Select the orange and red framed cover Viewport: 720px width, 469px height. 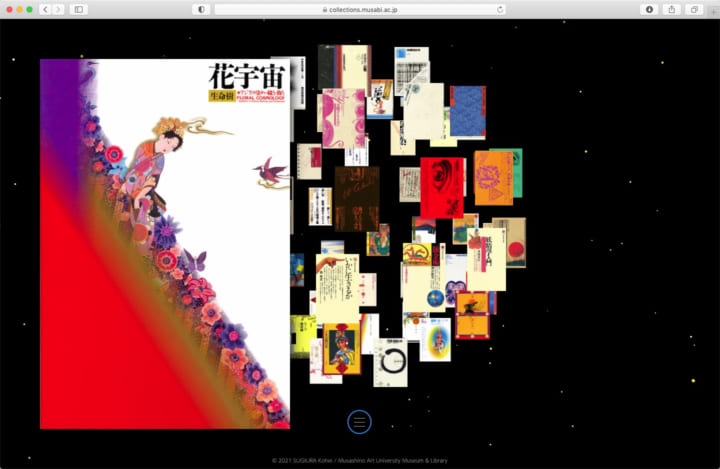pyautogui.click(x=472, y=315)
